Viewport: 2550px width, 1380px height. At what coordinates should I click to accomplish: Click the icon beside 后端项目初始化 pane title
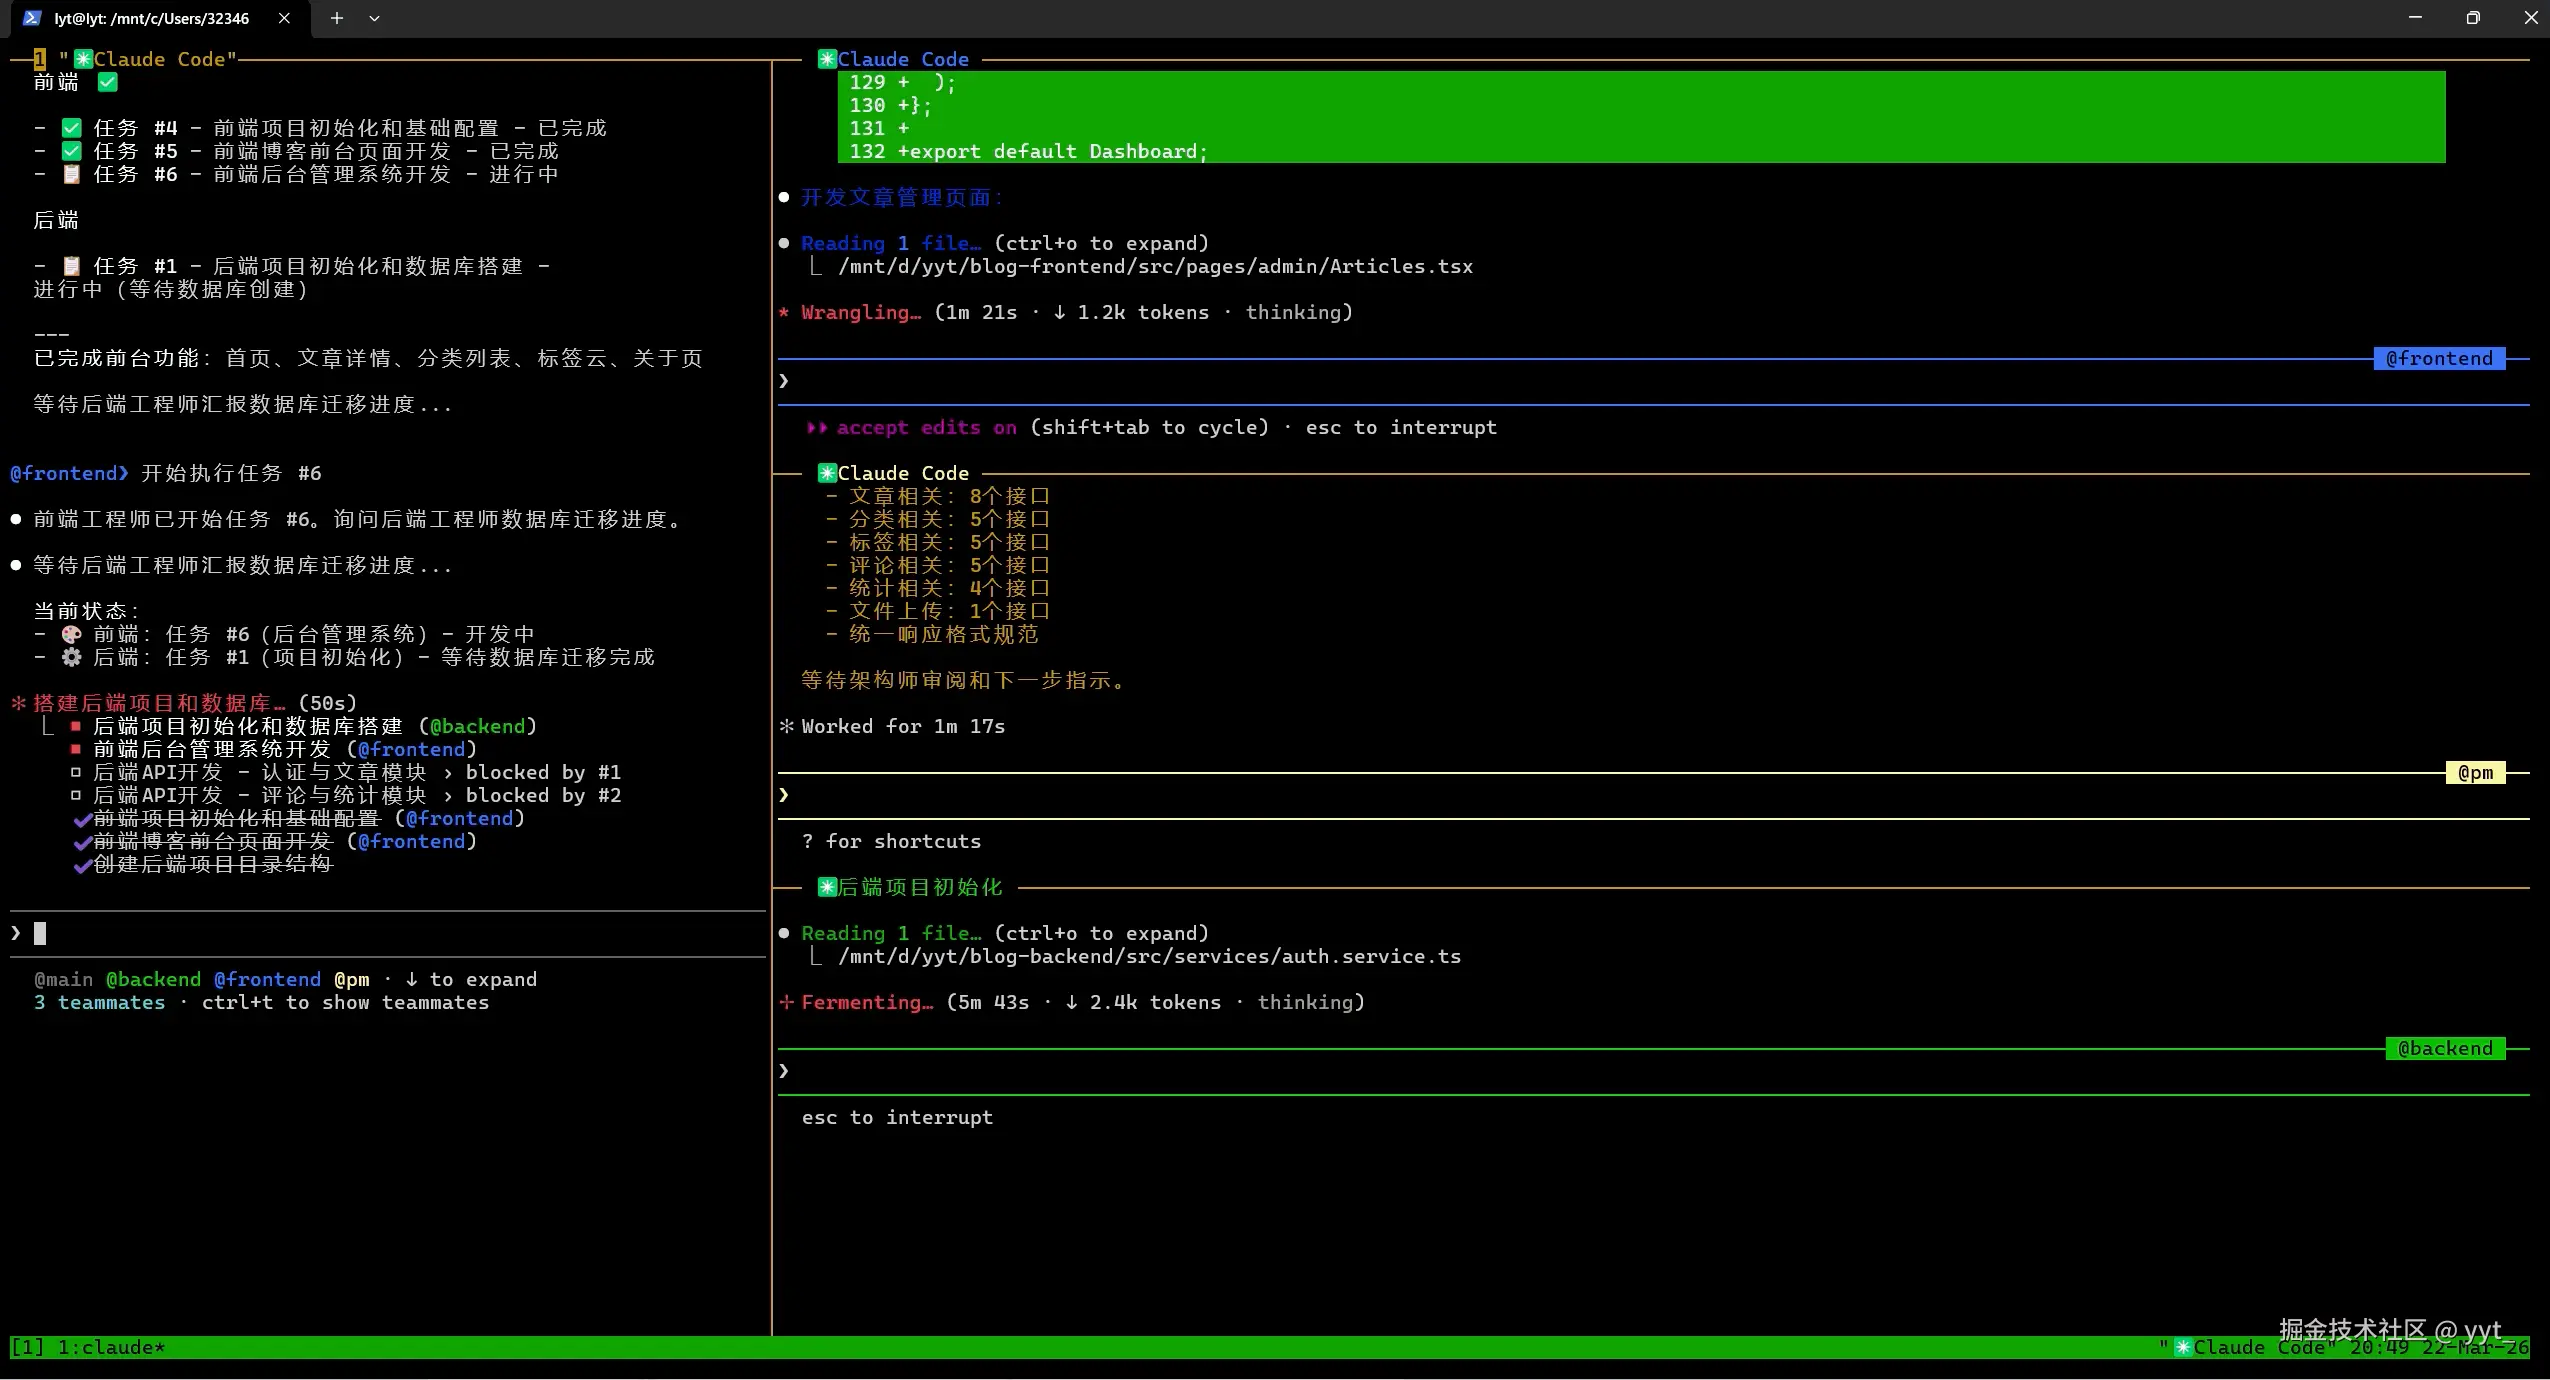click(x=827, y=887)
